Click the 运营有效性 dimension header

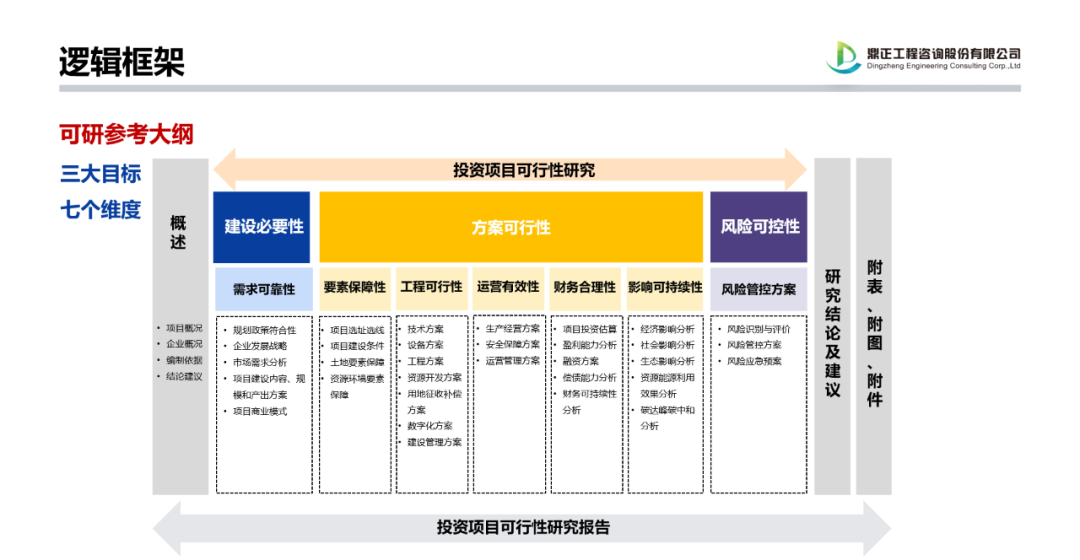508,287
